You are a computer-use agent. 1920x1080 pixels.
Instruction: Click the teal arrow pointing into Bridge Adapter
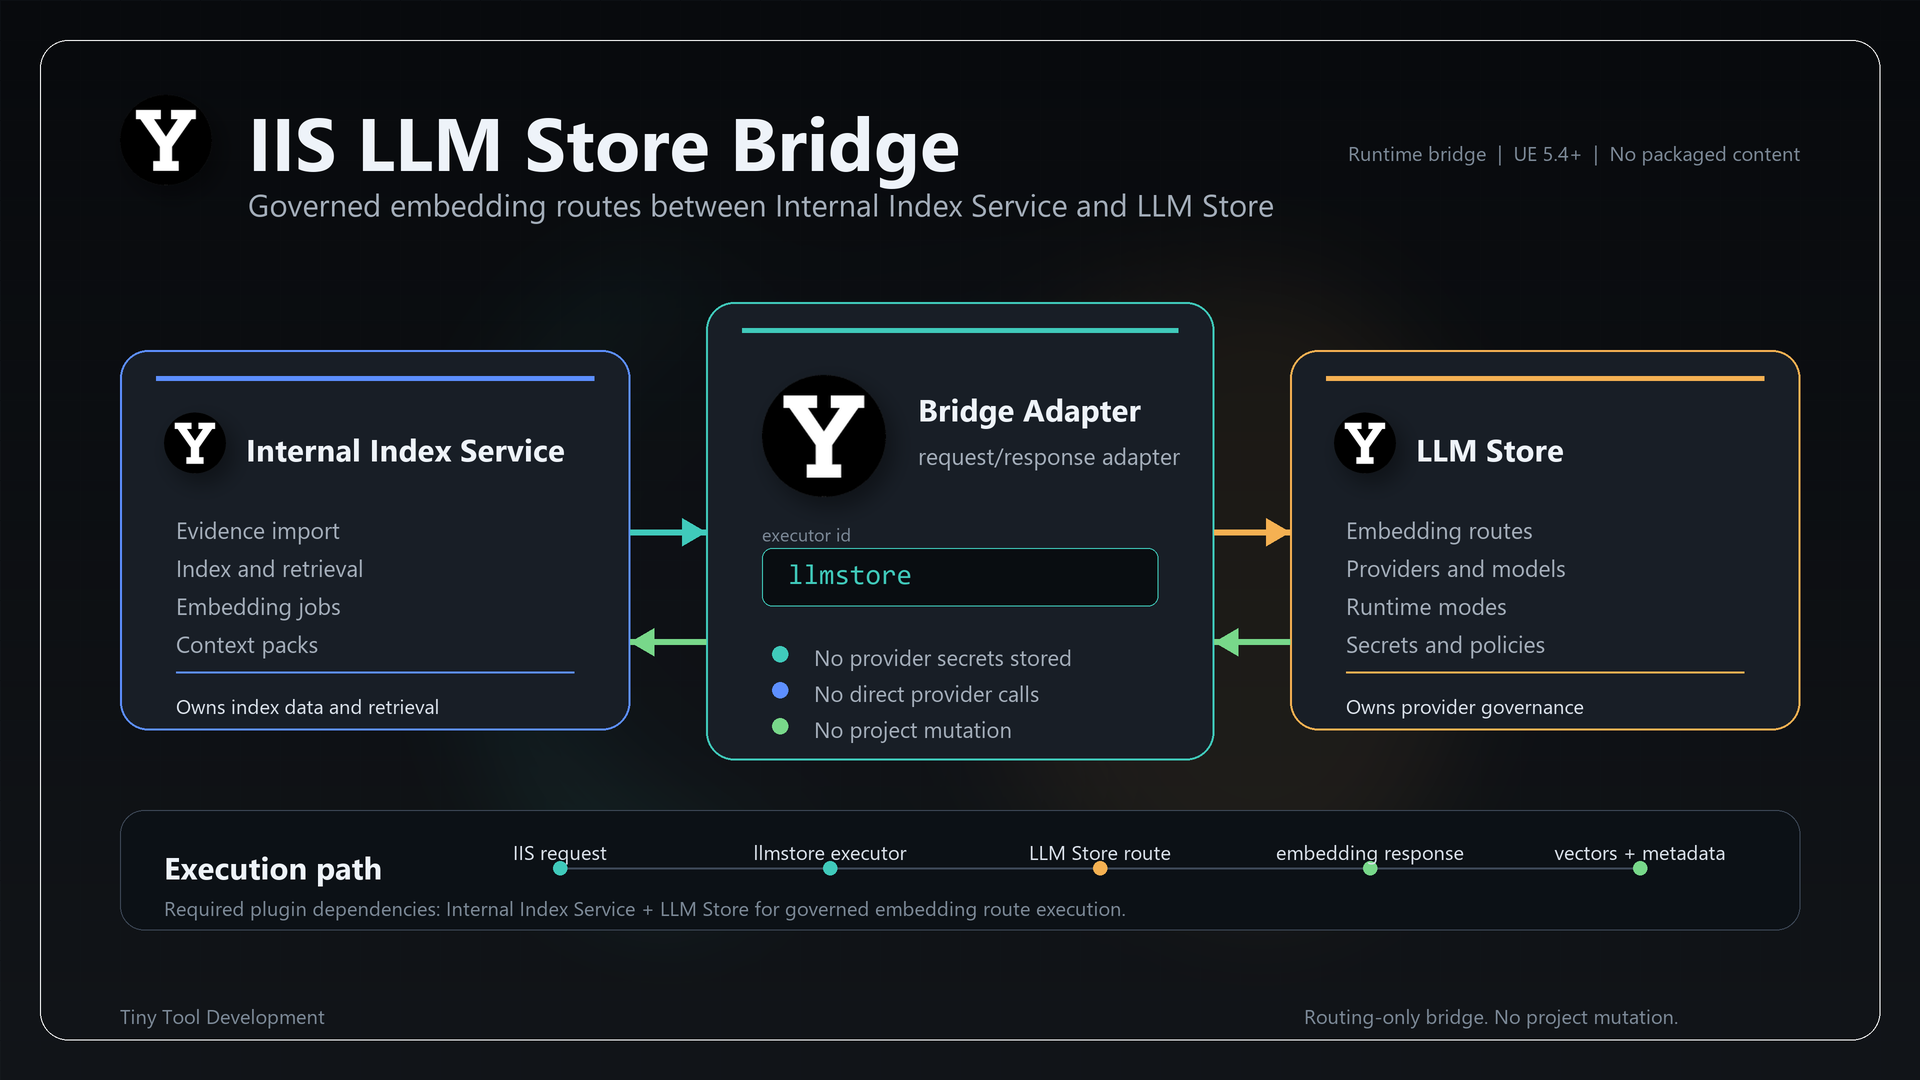click(668, 532)
